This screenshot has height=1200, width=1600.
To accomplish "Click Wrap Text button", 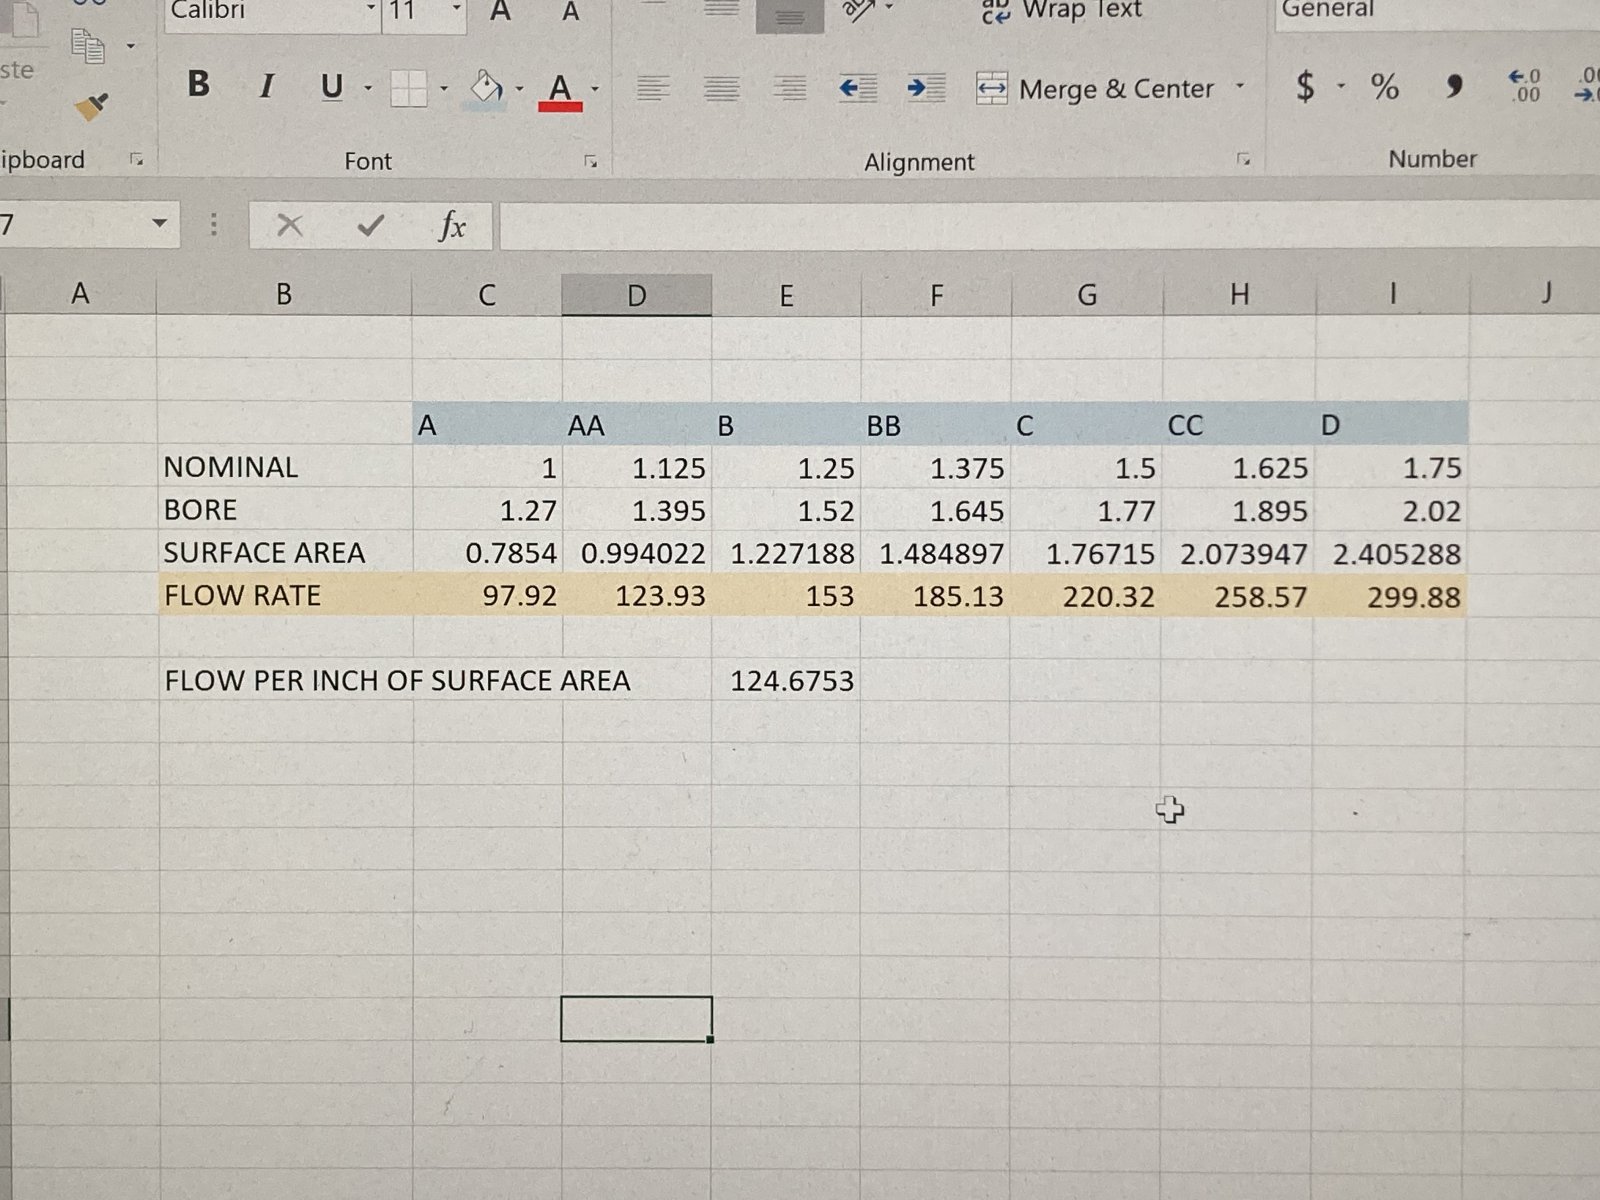I will point(1062,10).
